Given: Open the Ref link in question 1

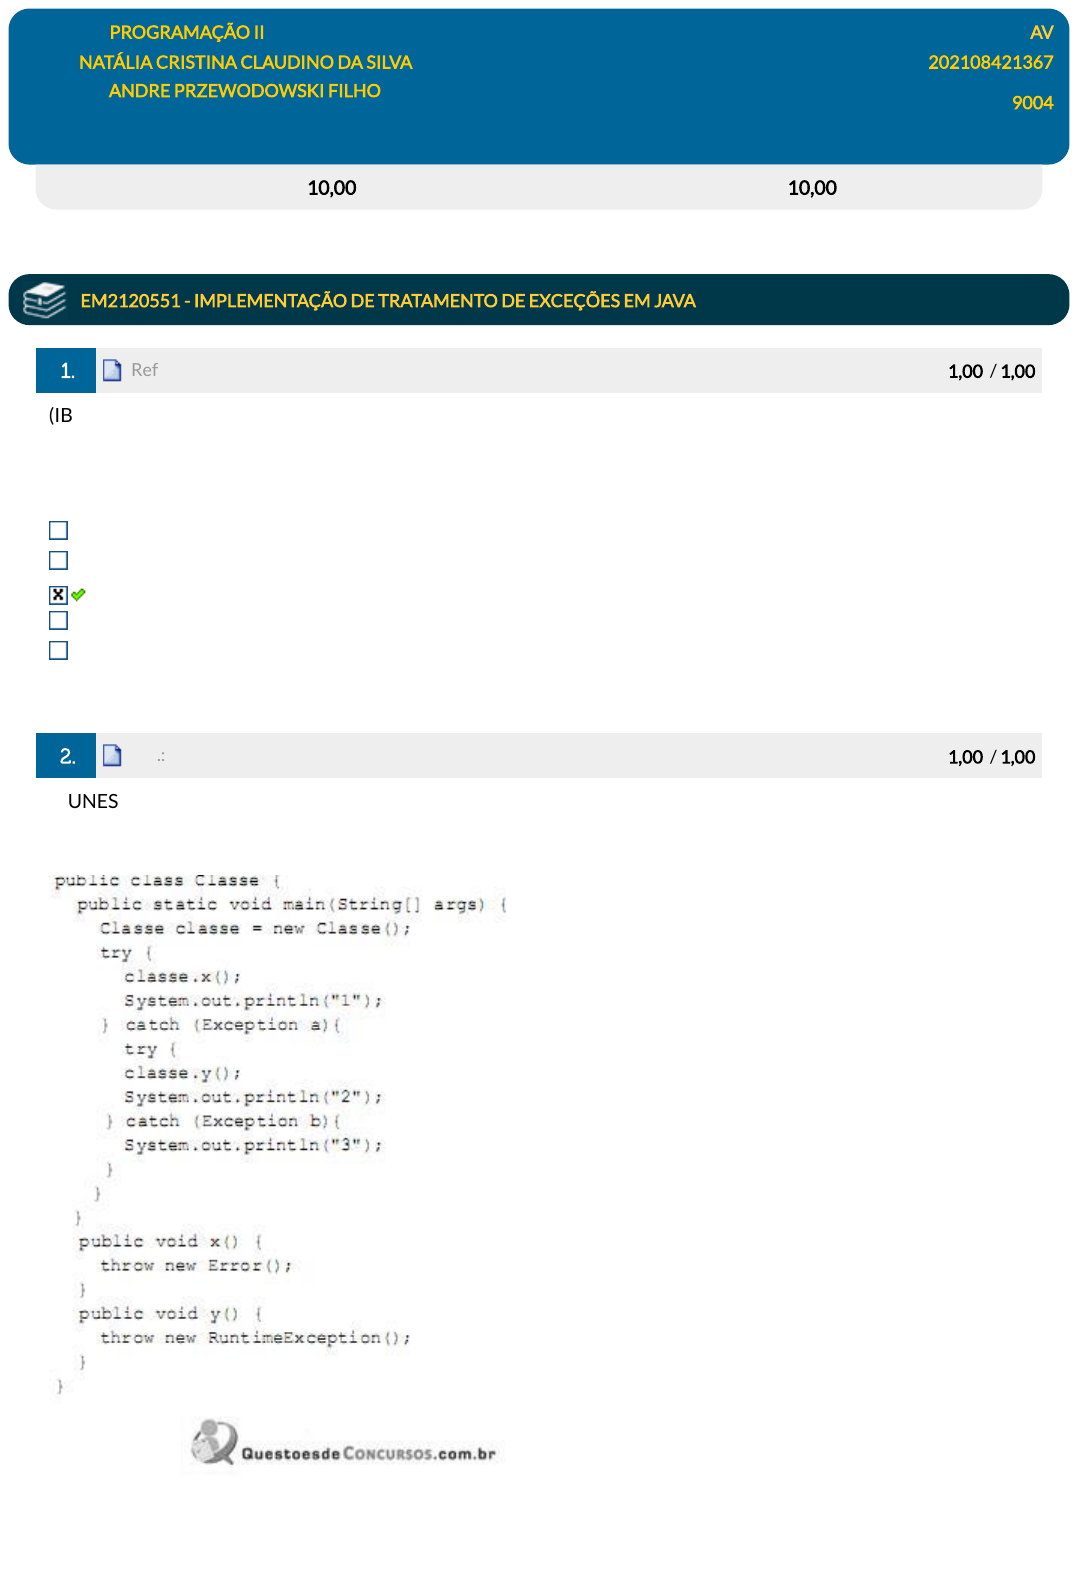Looking at the screenshot, I should [144, 370].
